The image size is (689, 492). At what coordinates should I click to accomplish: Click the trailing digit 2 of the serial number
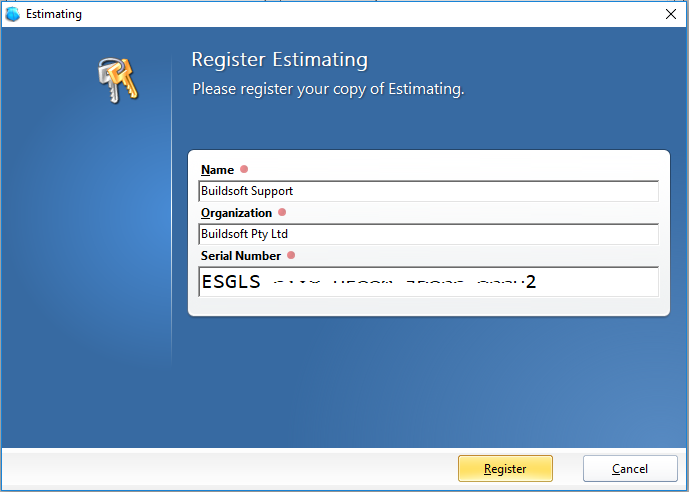(x=531, y=282)
